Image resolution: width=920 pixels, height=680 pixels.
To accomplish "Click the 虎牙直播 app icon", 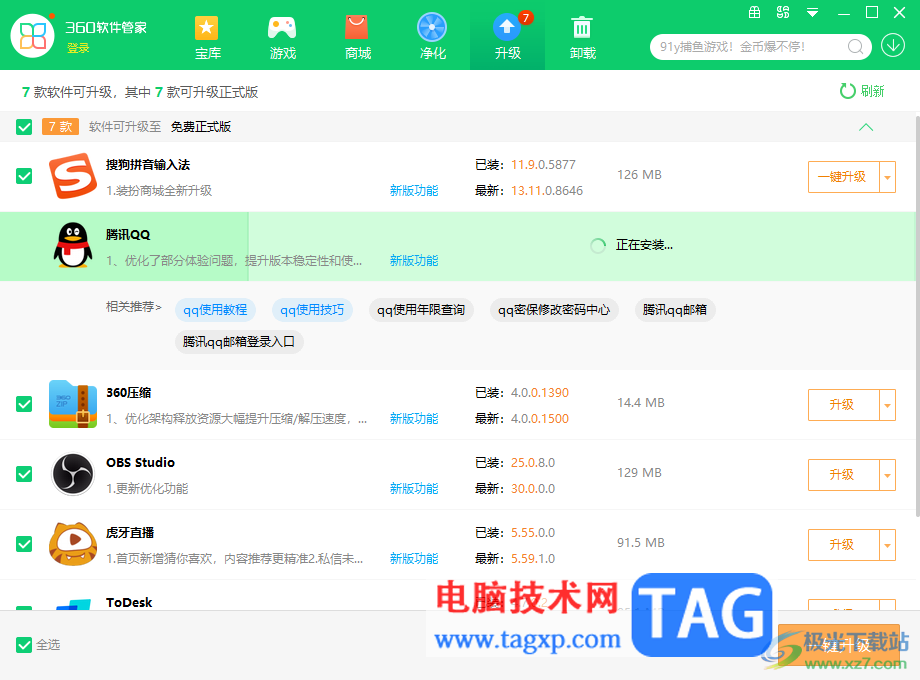I will pyautogui.click(x=73, y=544).
